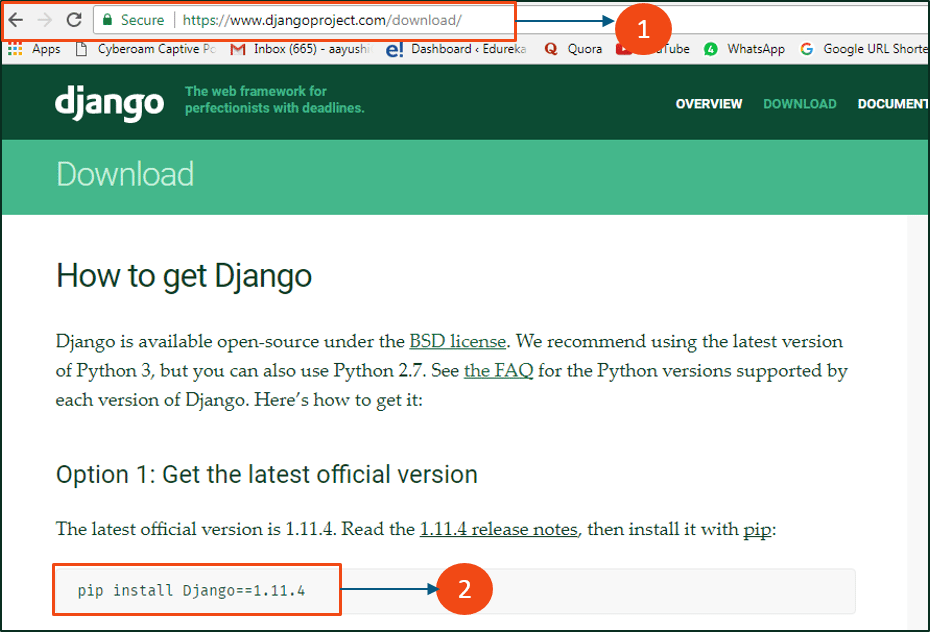Click the browser back arrow

pyautogui.click(x=16, y=20)
